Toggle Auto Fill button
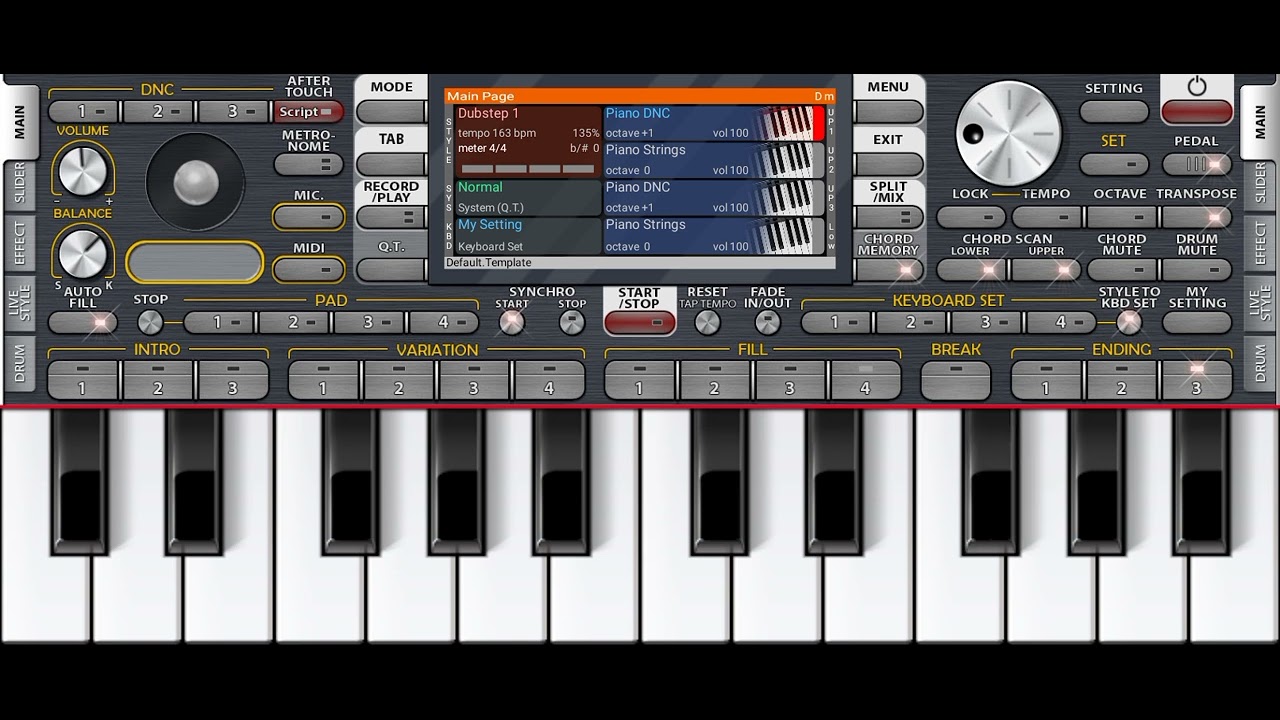This screenshot has width=1280, height=720. [83, 322]
